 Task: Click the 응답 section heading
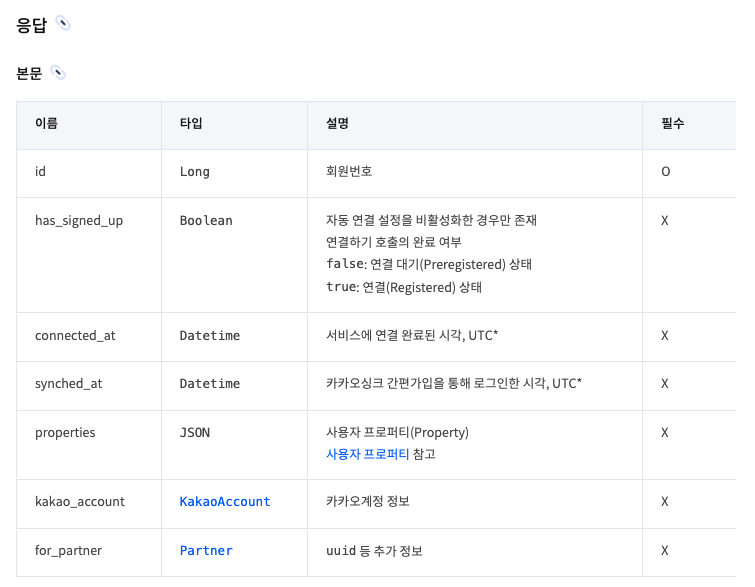(x=31, y=25)
